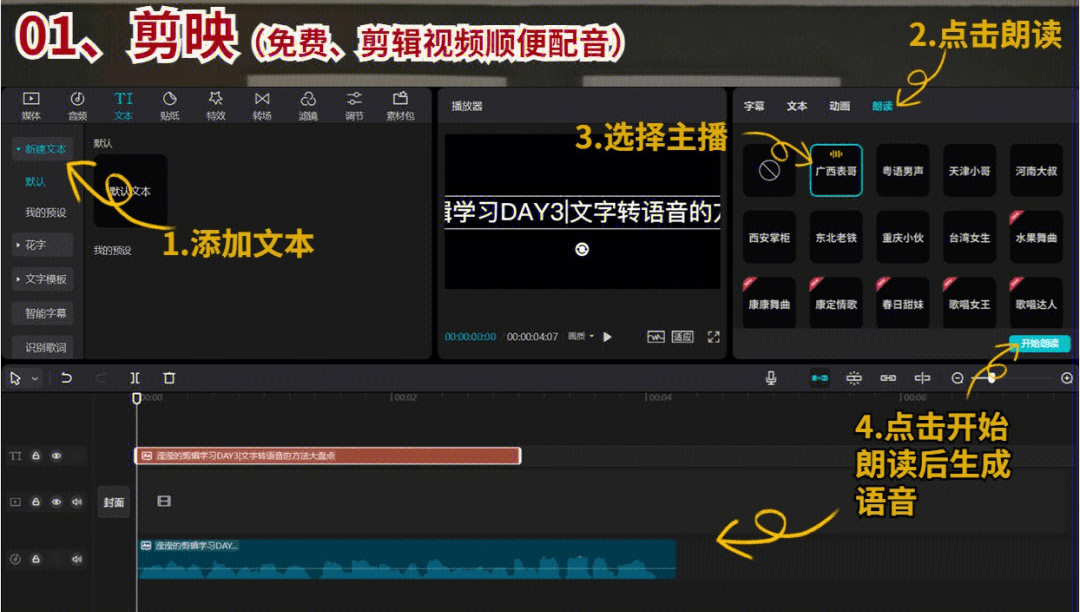Toggle the linkage chain icon

[888, 377]
